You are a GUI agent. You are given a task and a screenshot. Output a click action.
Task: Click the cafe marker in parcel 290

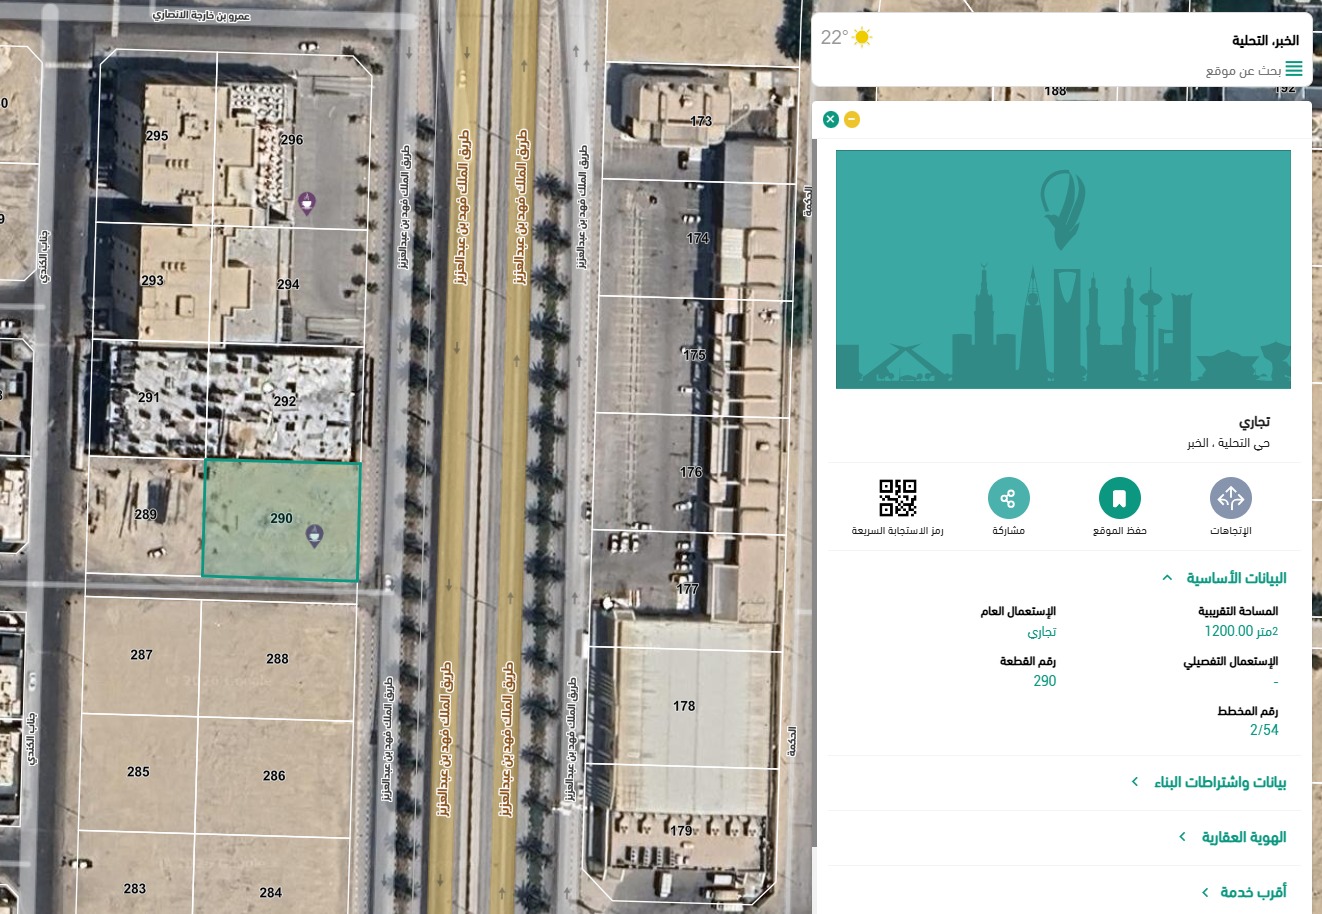pyautogui.click(x=315, y=536)
